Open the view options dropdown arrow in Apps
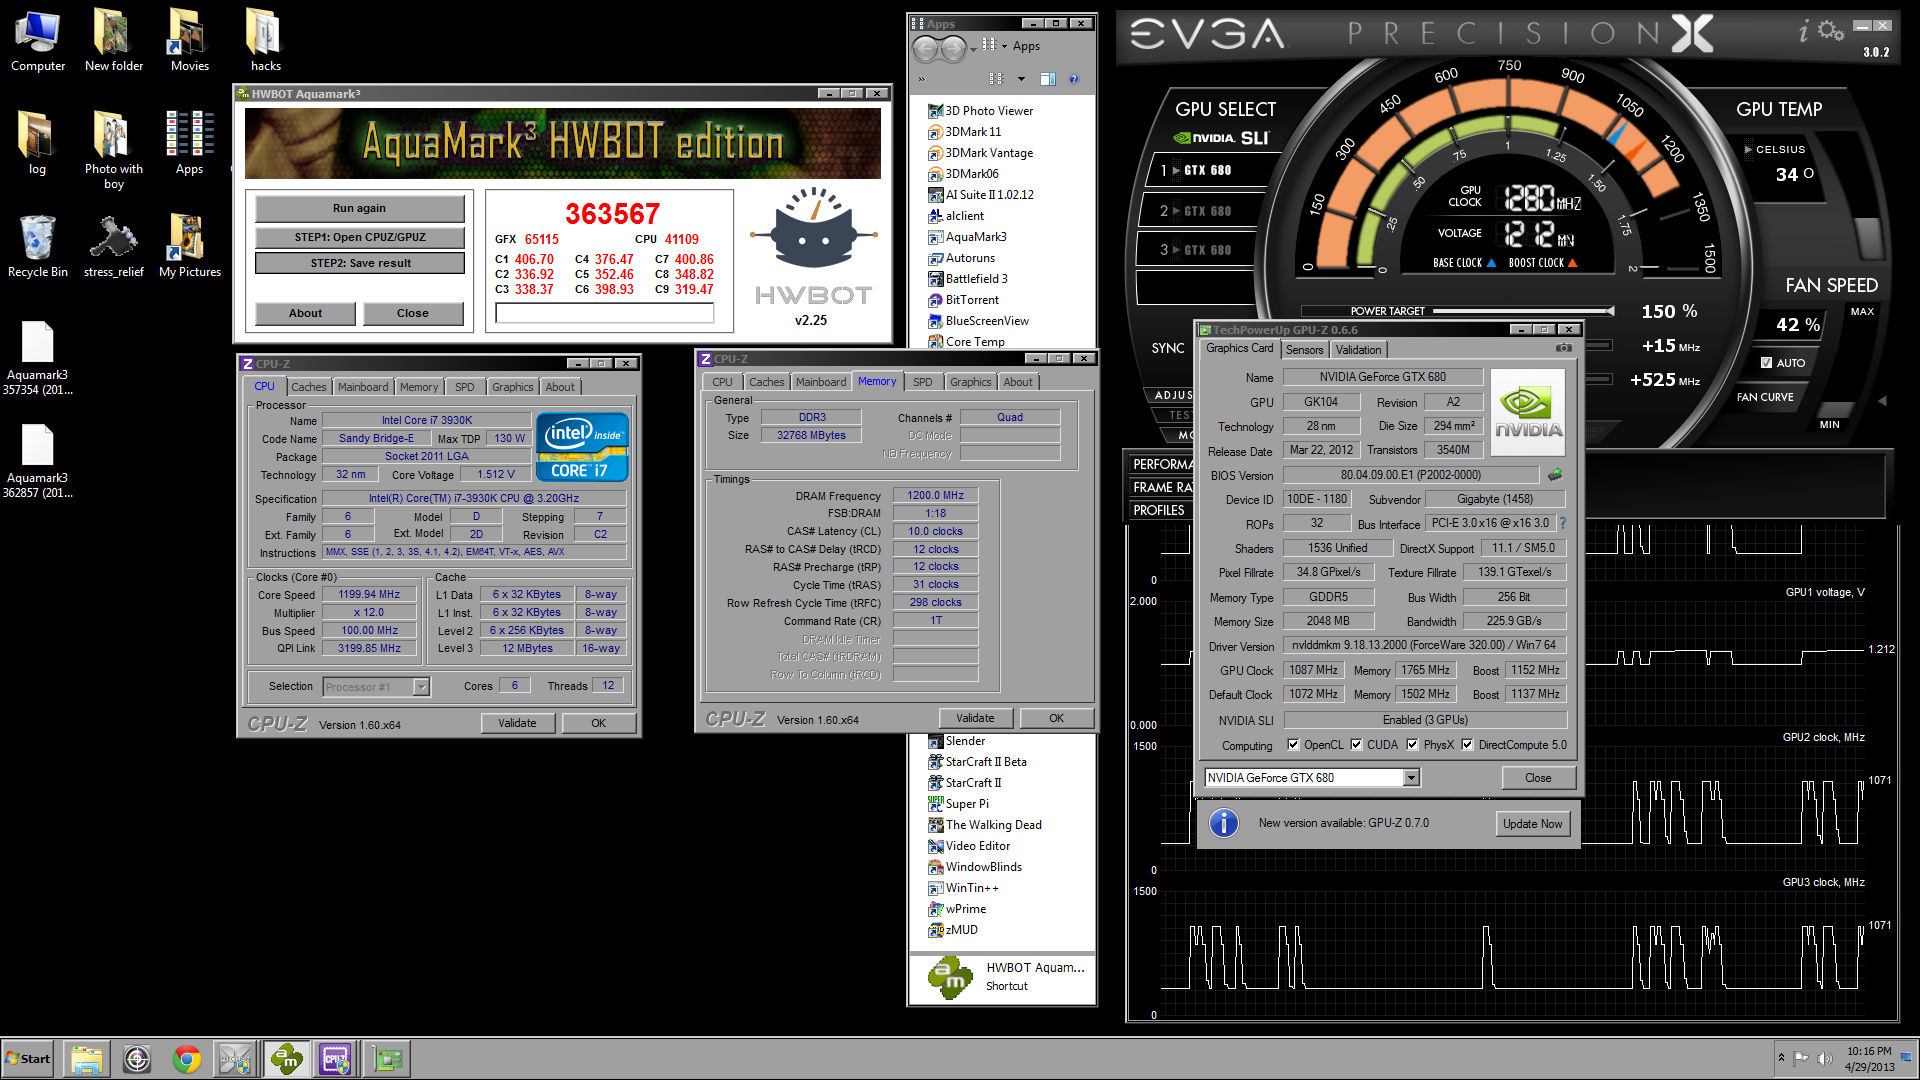Viewport: 1920px width, 1080px height. [x=1021, y=79]
